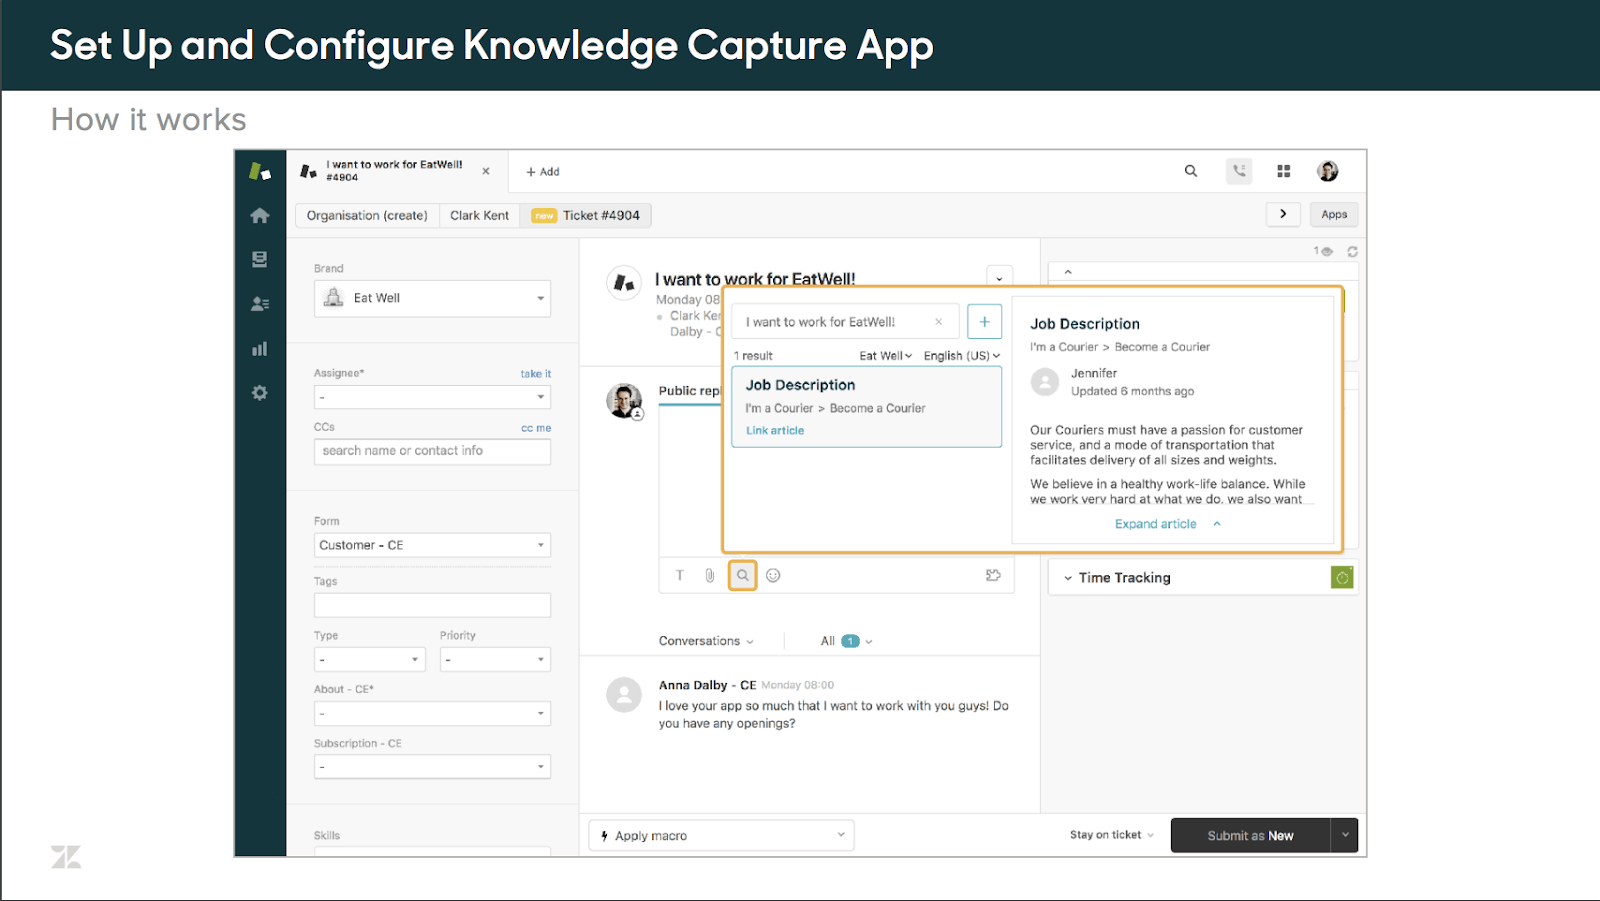
Task: Click the search magnifier in top bar
Action: 1191,171
